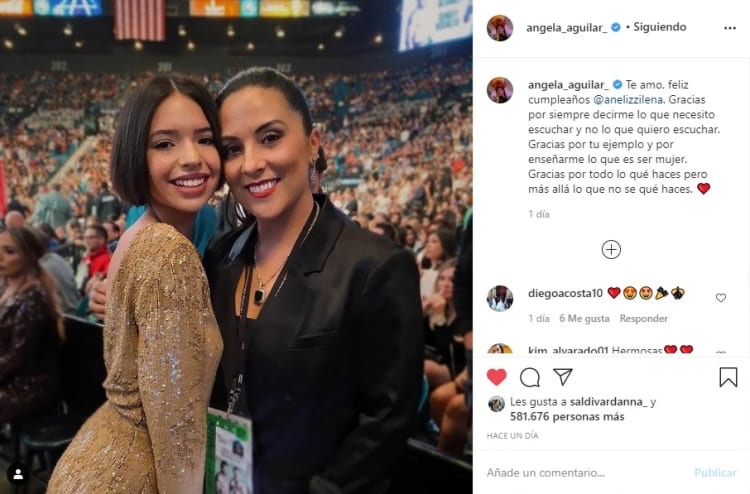Load more comments with plus circle

[611, 250]
